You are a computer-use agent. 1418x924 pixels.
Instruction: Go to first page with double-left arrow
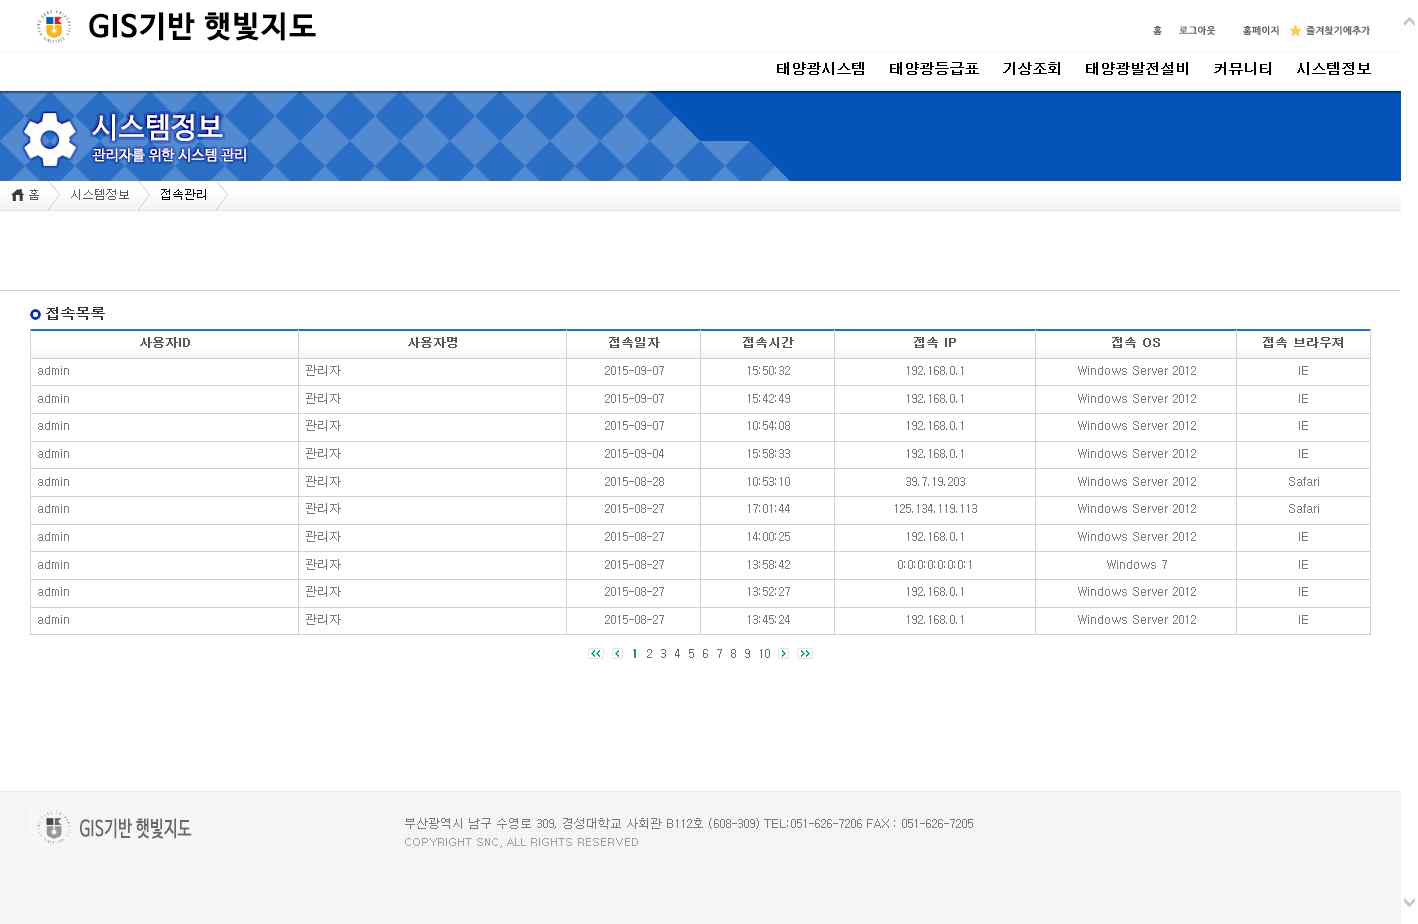(x=596, y=654)
